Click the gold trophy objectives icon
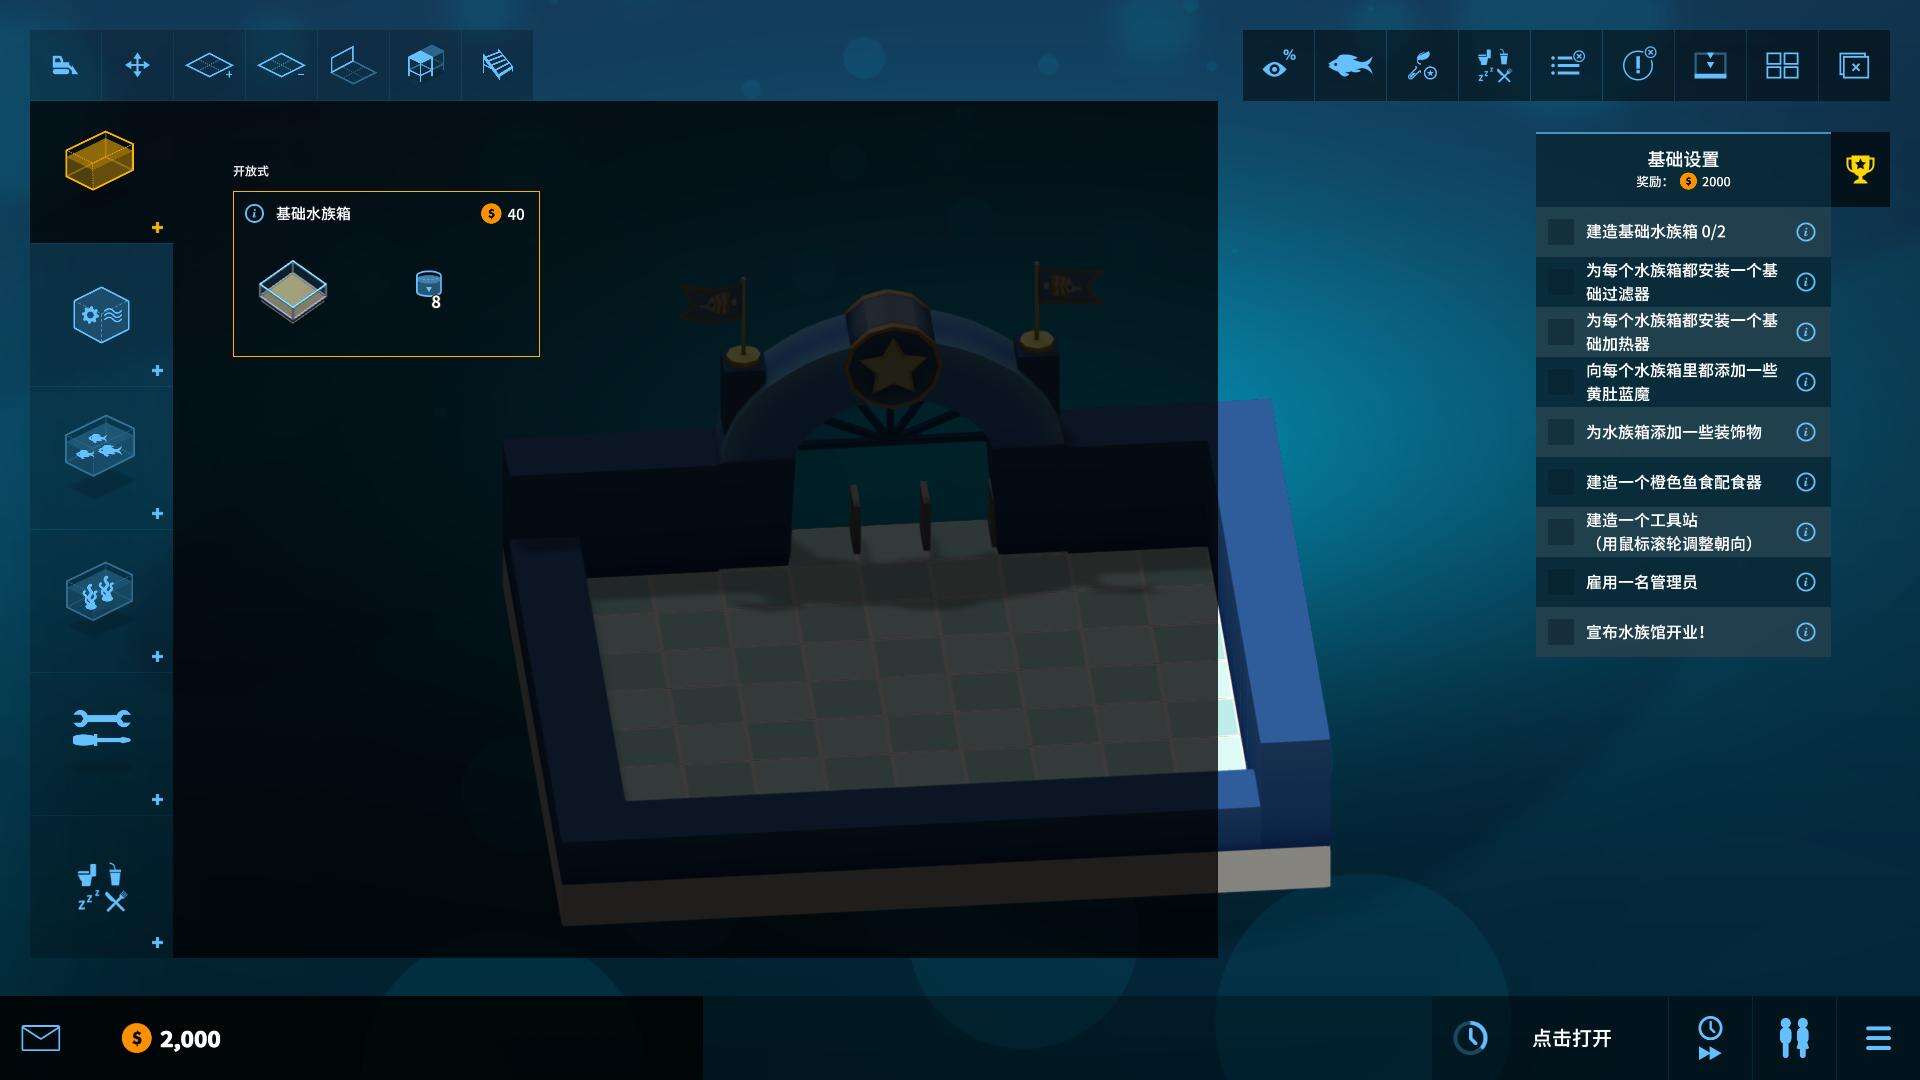This screenshot has height=1080, width=1920. pyautogui.click(x=1860, y=169)
